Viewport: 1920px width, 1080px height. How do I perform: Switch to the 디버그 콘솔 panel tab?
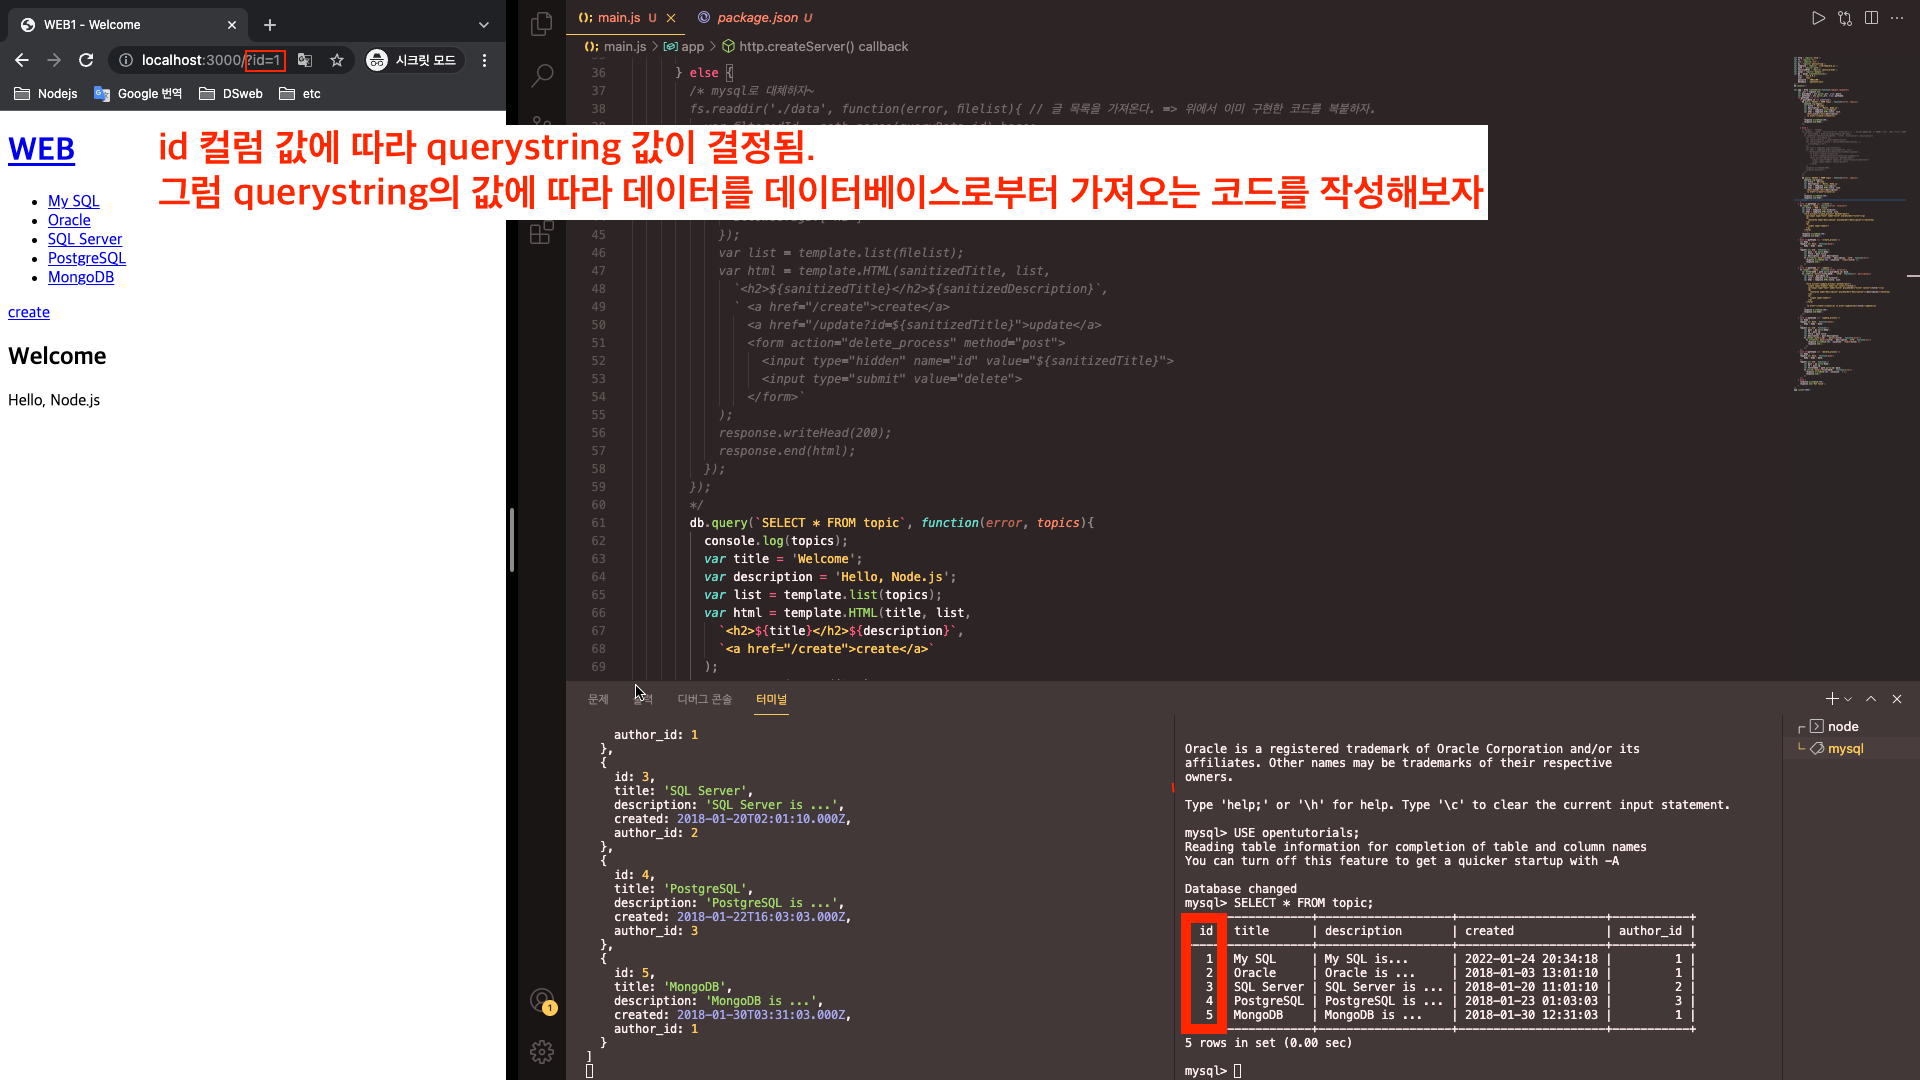[704, 699]
